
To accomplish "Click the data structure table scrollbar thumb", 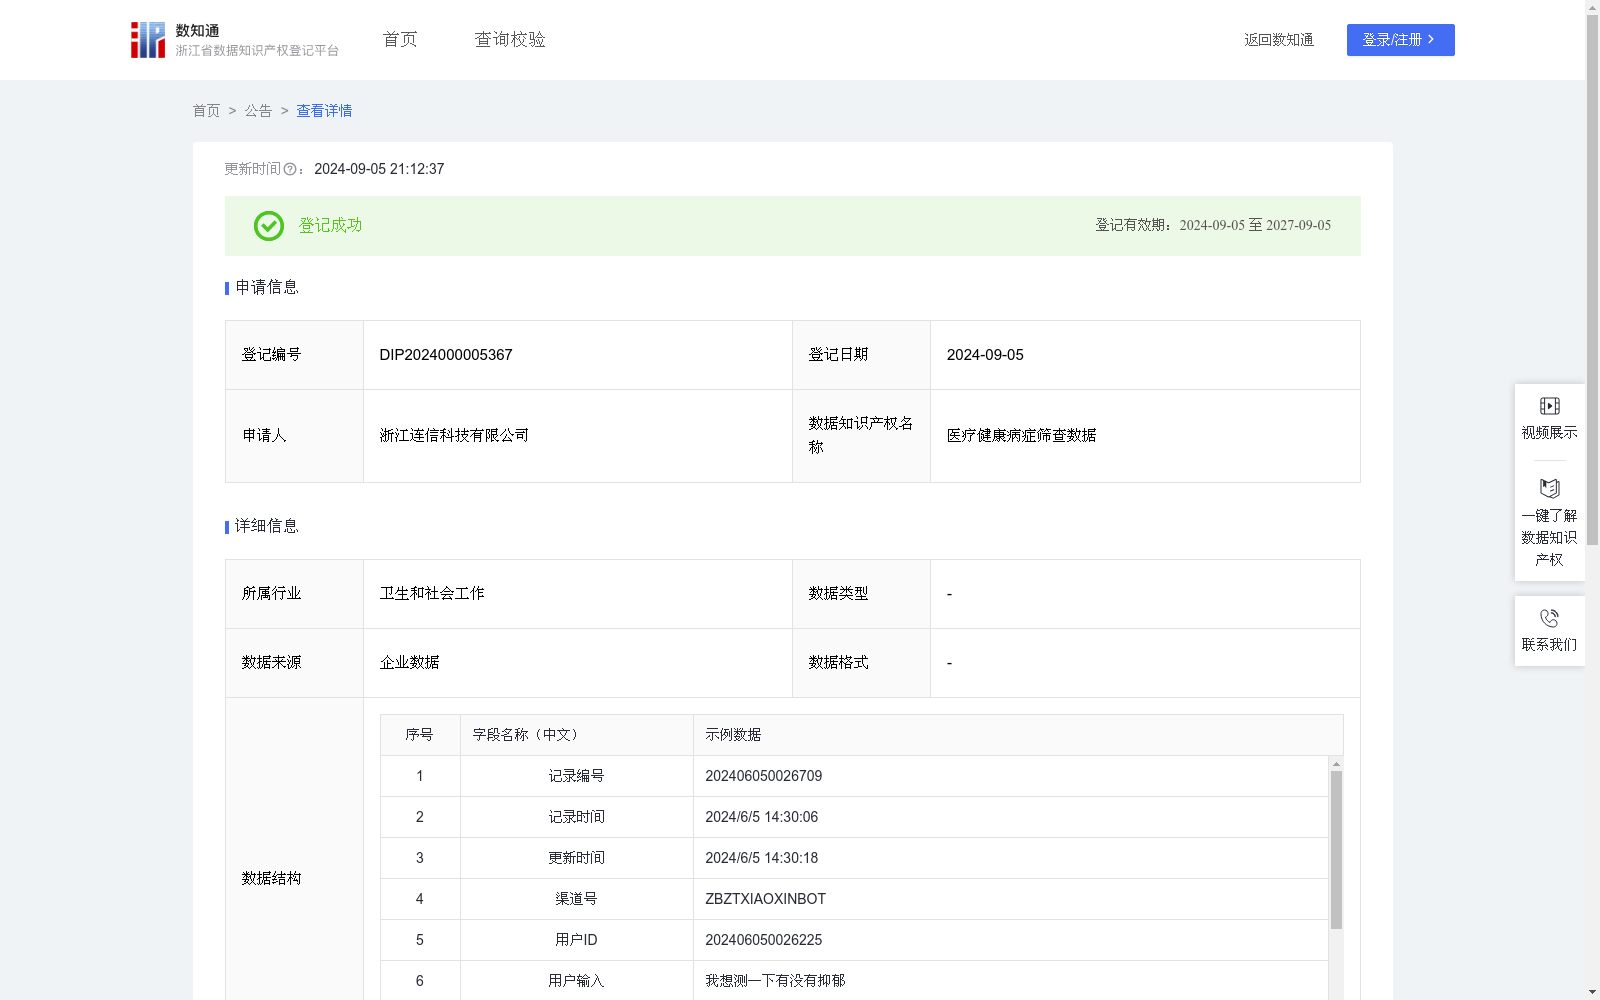I will (x=1336, y=850).
